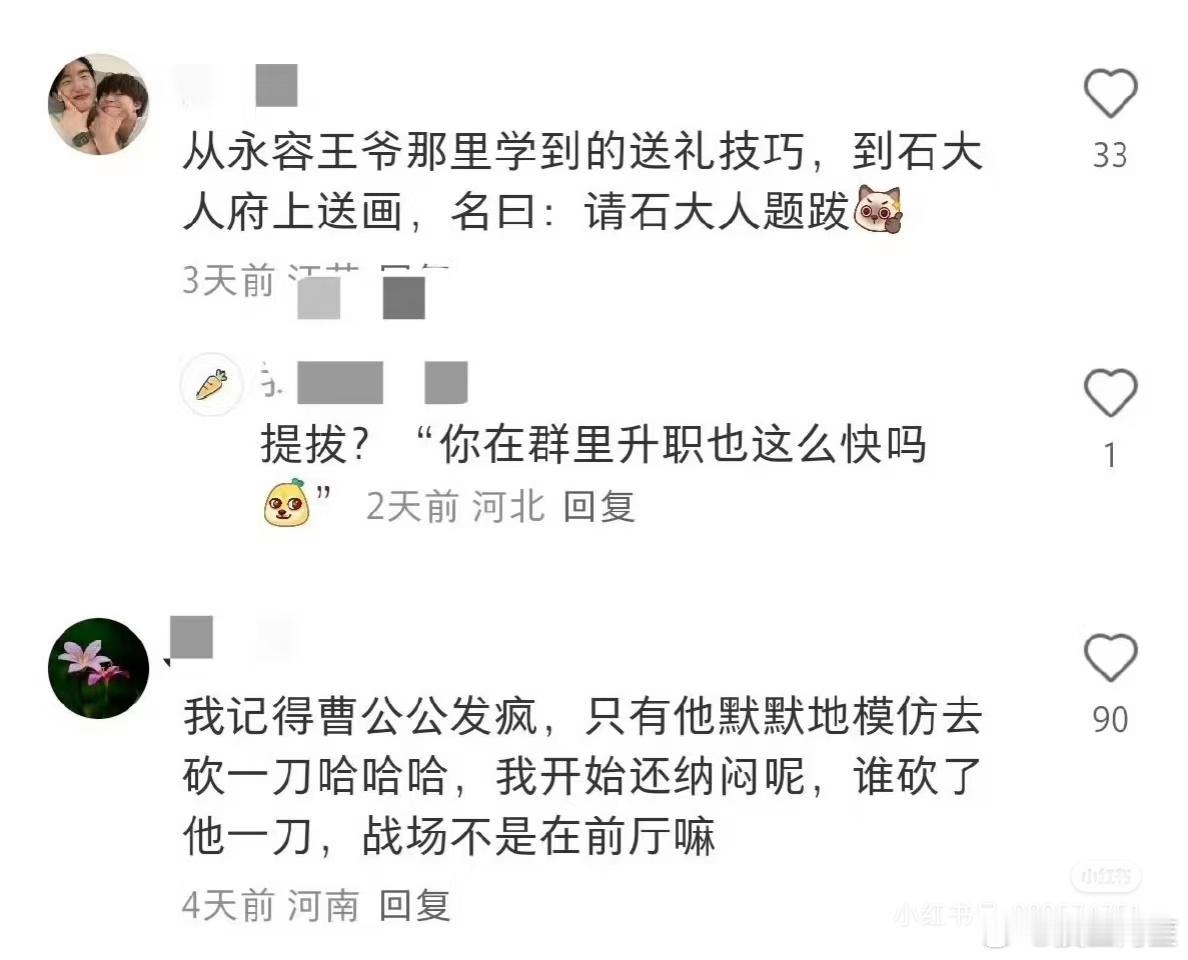Select the like count showing 1
This screenshot has height=960, width=1188.
point(1110,455)
